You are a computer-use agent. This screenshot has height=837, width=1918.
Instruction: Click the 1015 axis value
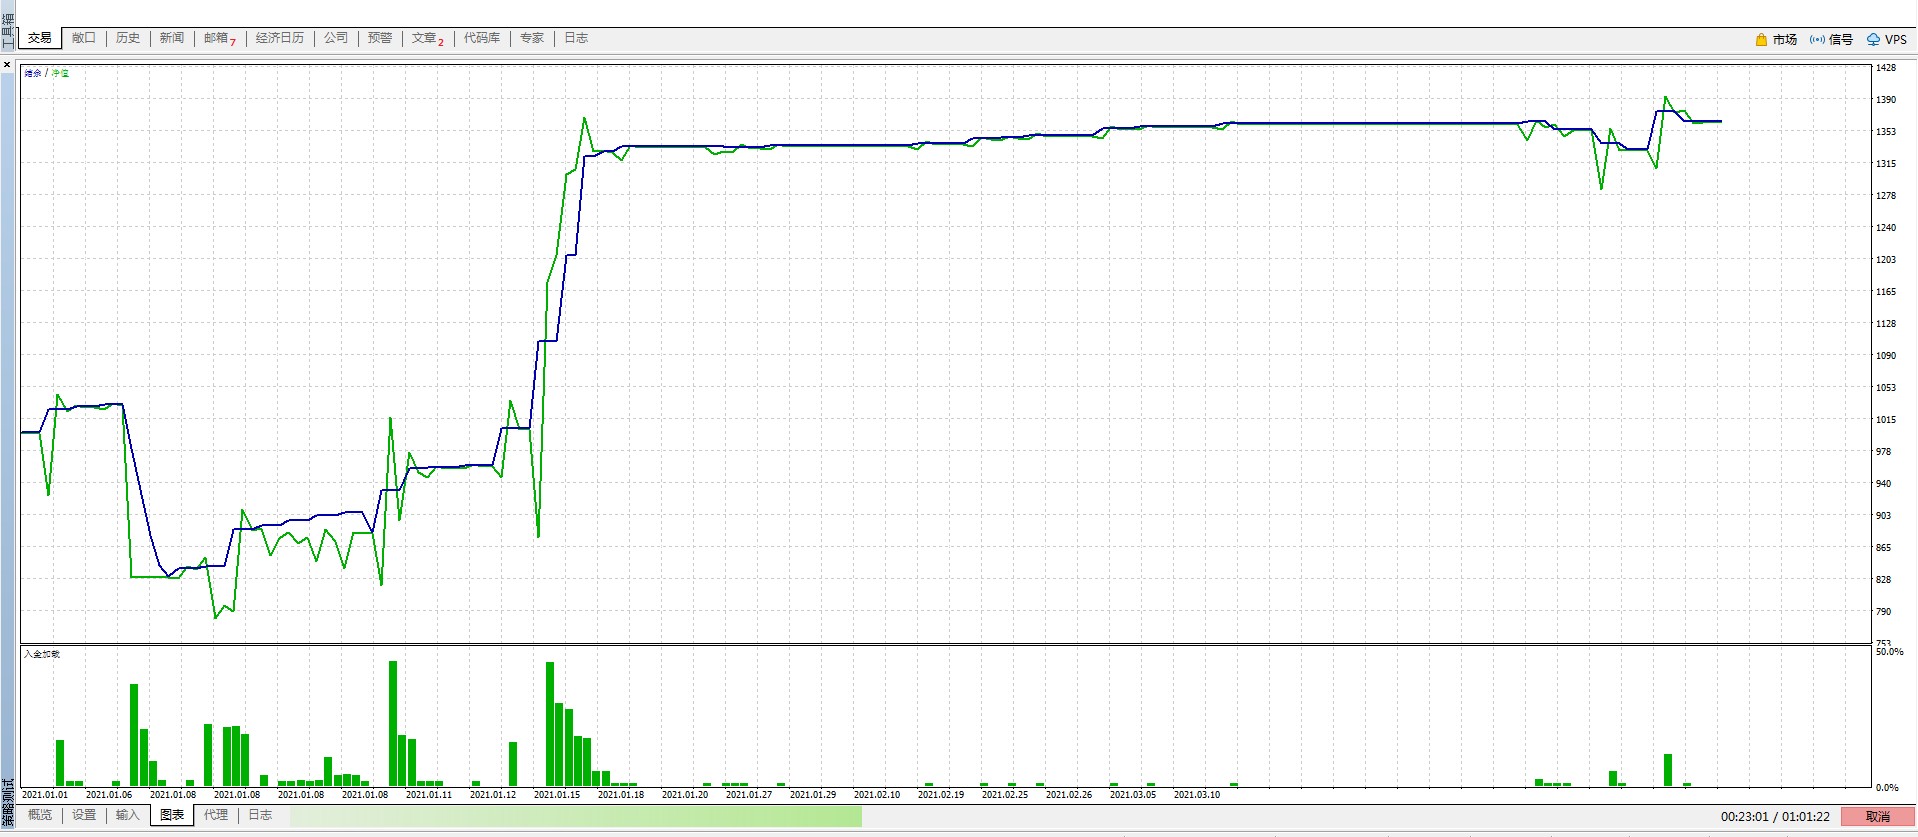click(1885, 420)
